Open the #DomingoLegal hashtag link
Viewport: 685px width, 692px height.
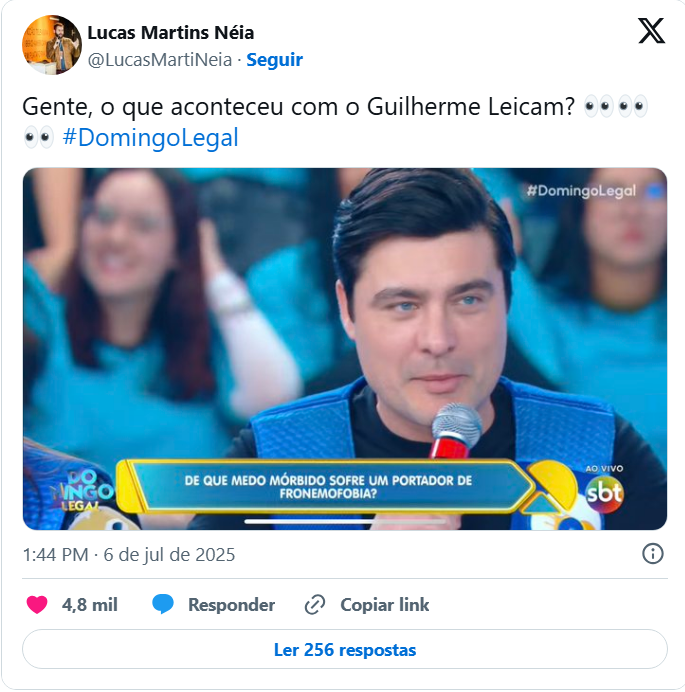(x=151, y=137)
